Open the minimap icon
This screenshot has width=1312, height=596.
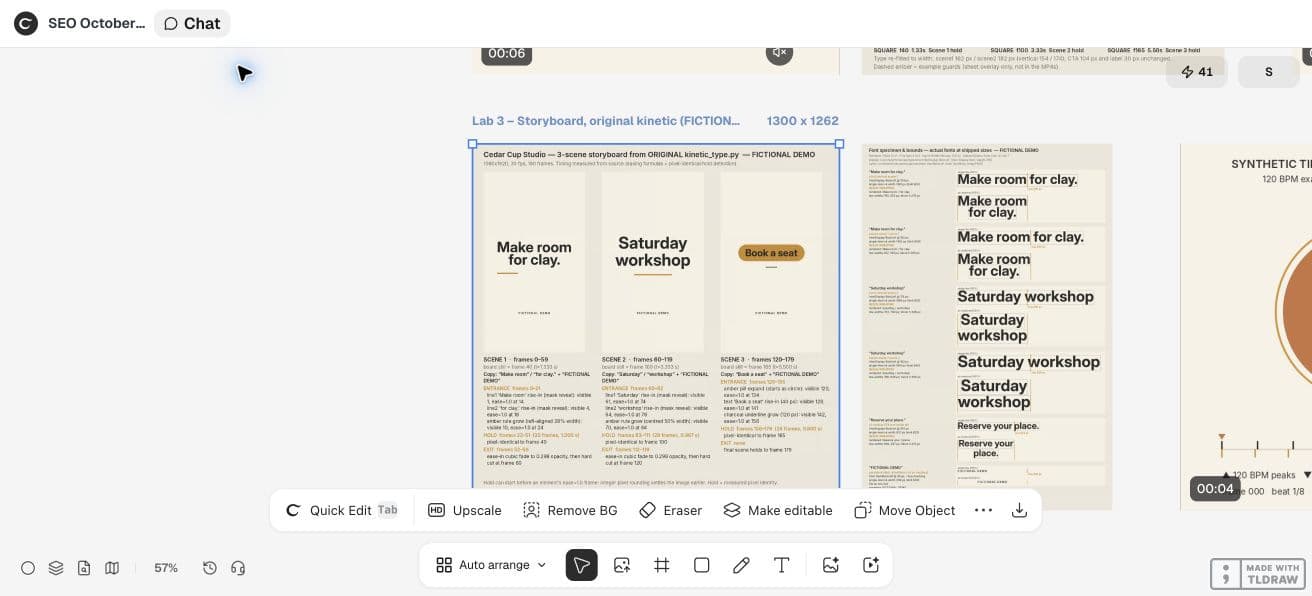point(112,568)
